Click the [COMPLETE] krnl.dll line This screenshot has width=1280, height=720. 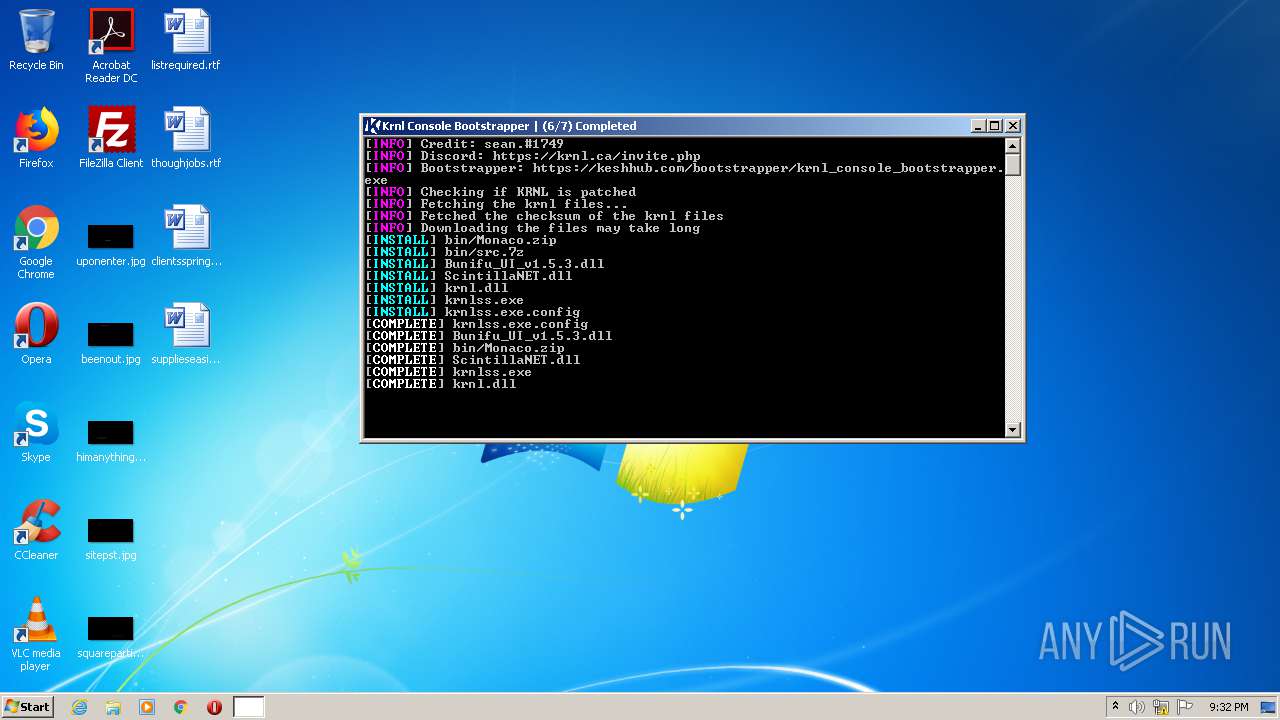tap(440, 384)
